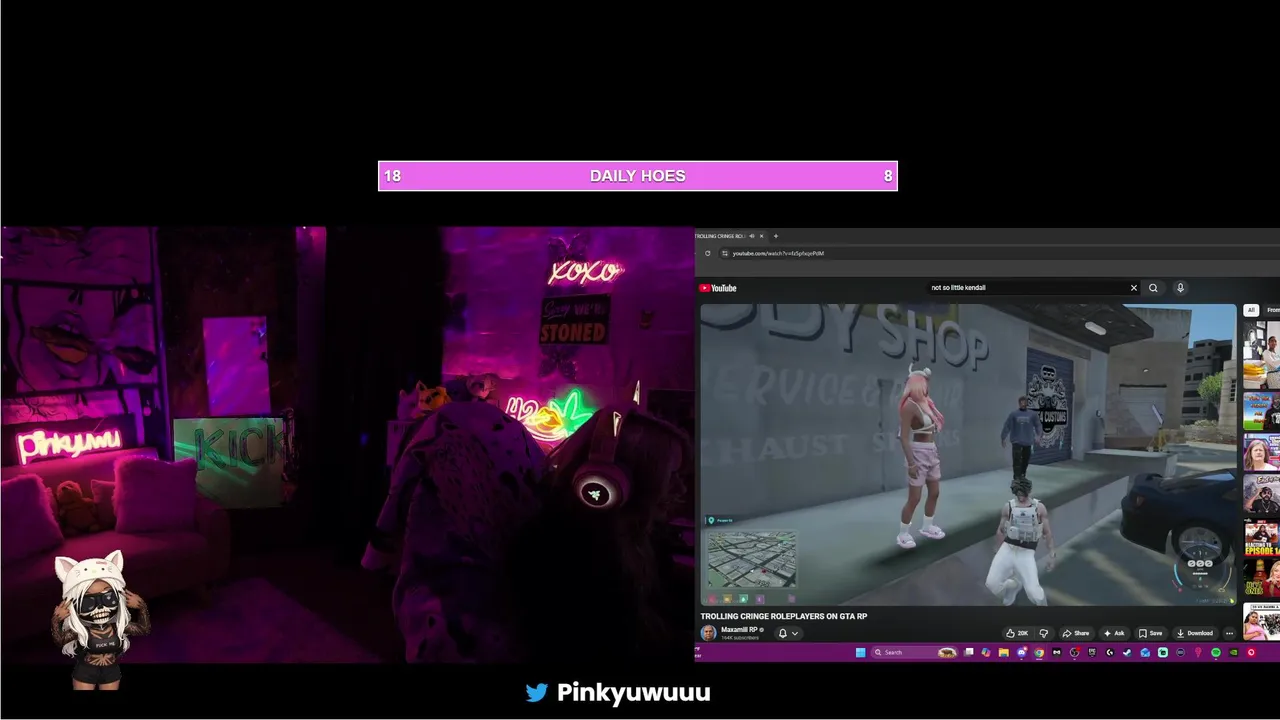Click the video title Trolling Cringe Roleplayers
The height and width of the screenshot is (720, 1280).
pyautogui.click(x=783, y=616)
